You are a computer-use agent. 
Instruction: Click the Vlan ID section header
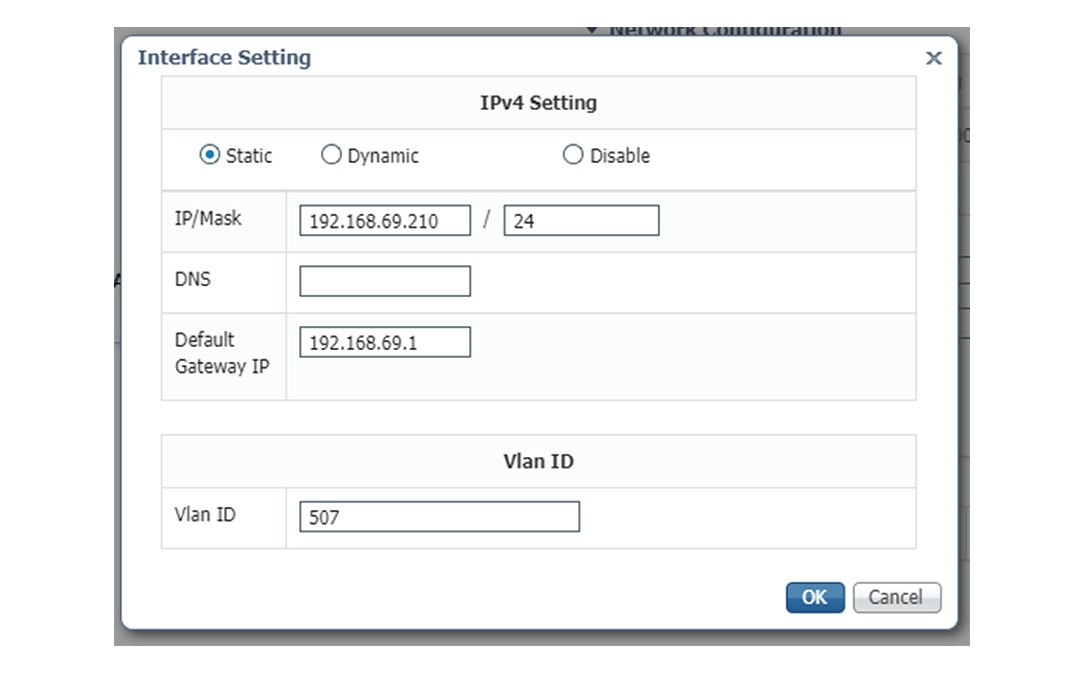[538, 461]
